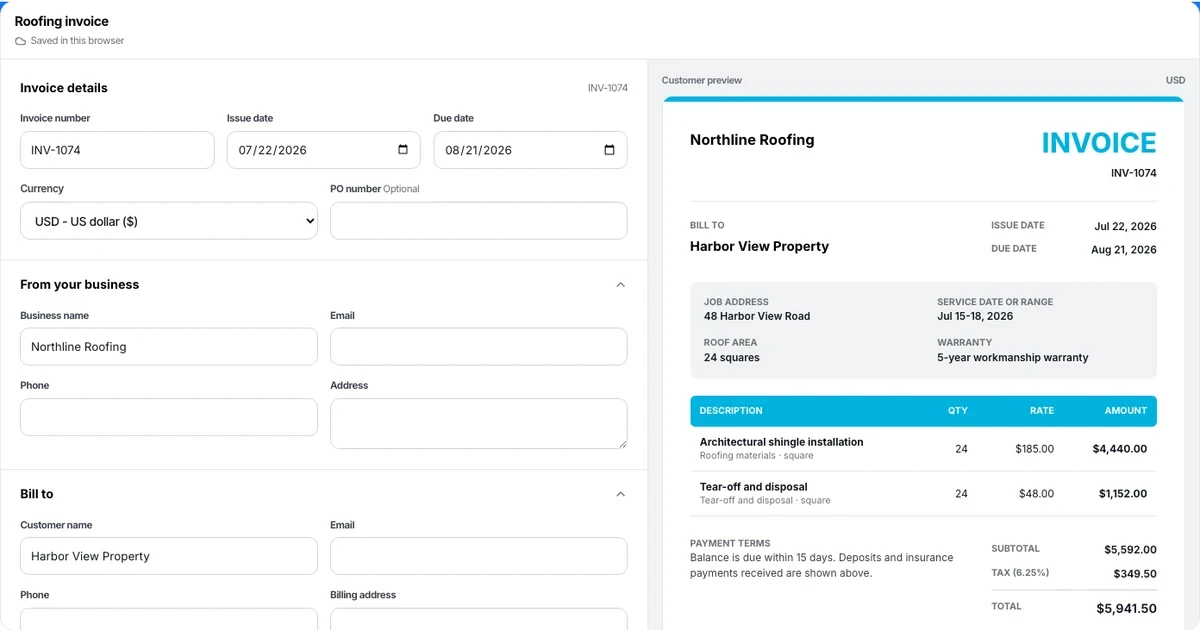Click the $185.00 rate value
The width and height of the screenshot is (1200, 630).
point(1035,449)
